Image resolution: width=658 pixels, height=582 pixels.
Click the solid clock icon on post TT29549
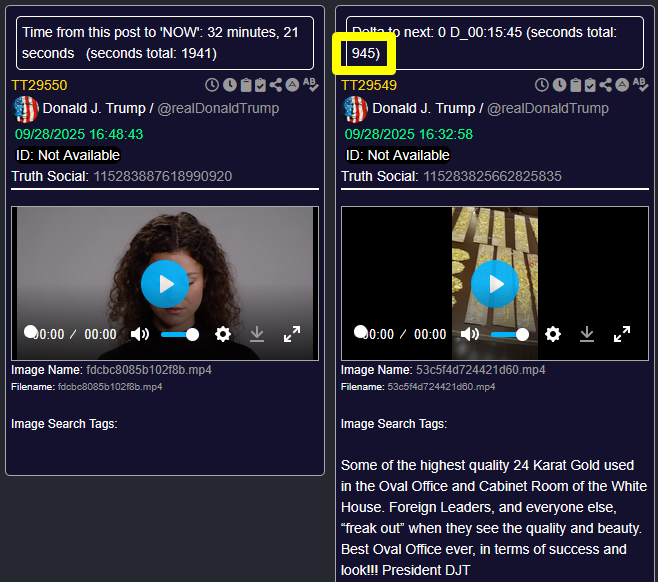pyautogui.click(x=559, y=85)
